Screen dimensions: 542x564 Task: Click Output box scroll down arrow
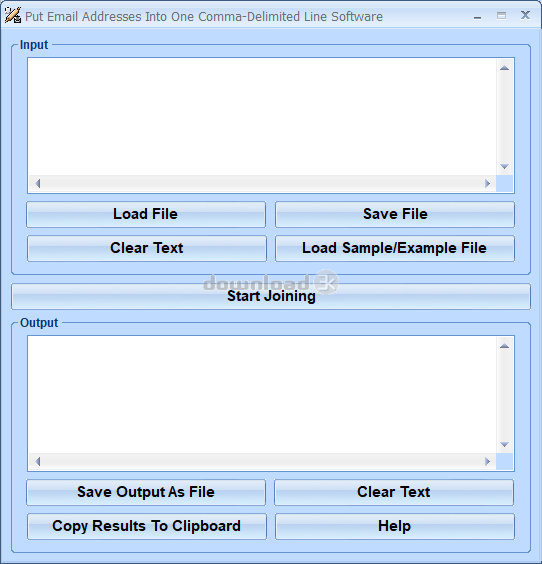point(504,445)
